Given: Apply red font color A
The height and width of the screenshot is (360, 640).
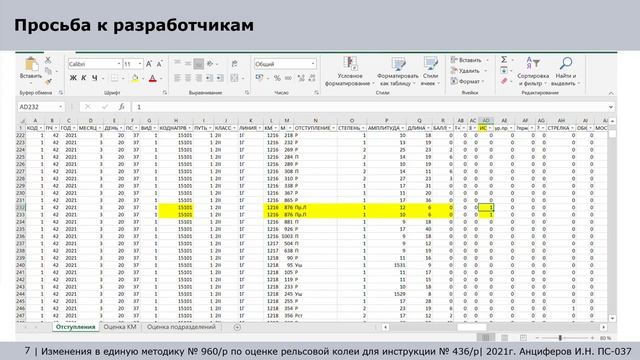Looking at the screenshot, I should [x=153, y=78].
